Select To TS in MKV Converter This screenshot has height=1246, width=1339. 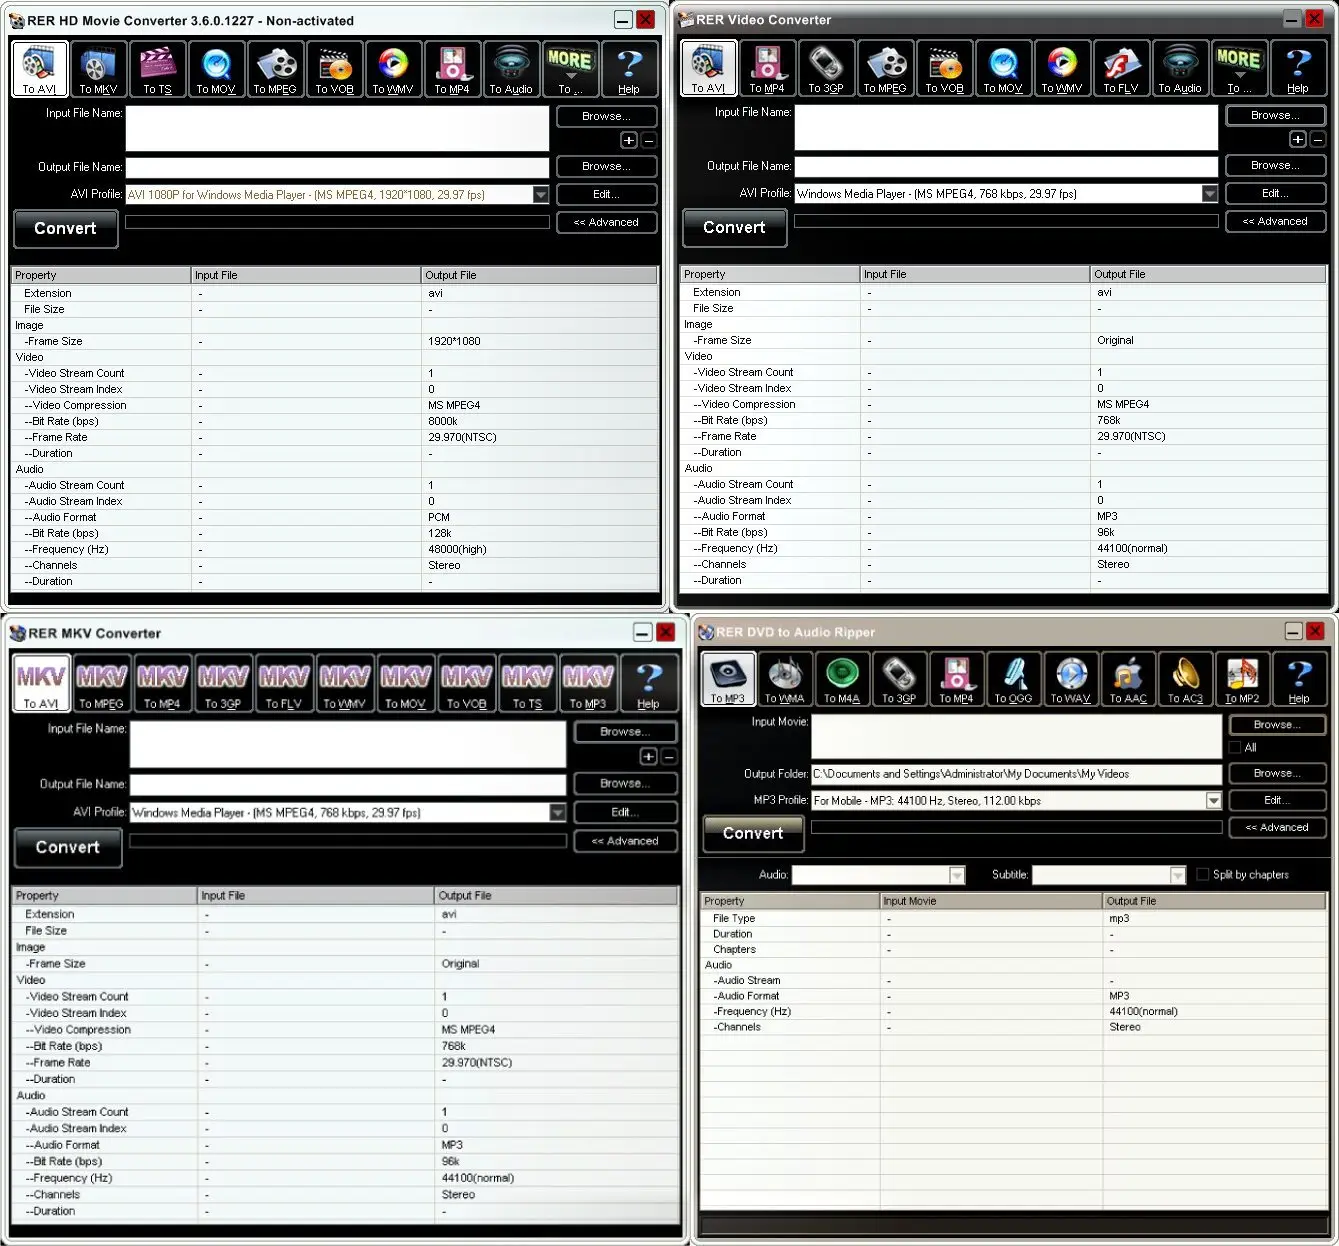point(527,683)
